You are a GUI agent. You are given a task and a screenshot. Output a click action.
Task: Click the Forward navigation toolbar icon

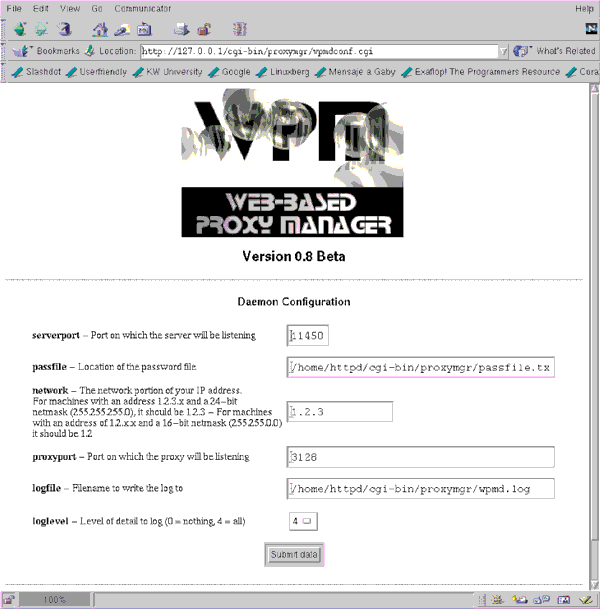pyautogui.click(x=42, y=29)
